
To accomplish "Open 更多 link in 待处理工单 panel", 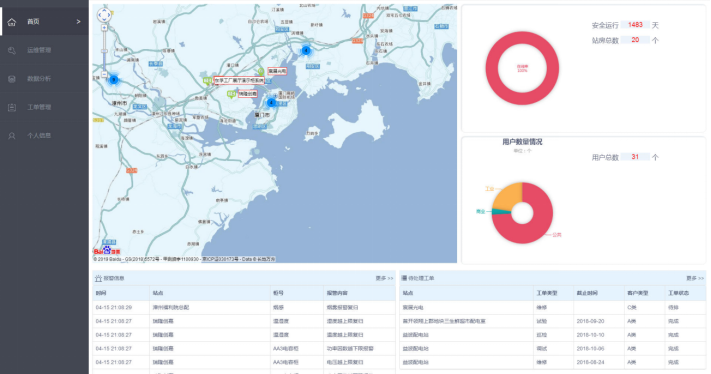I will (695, 278).
